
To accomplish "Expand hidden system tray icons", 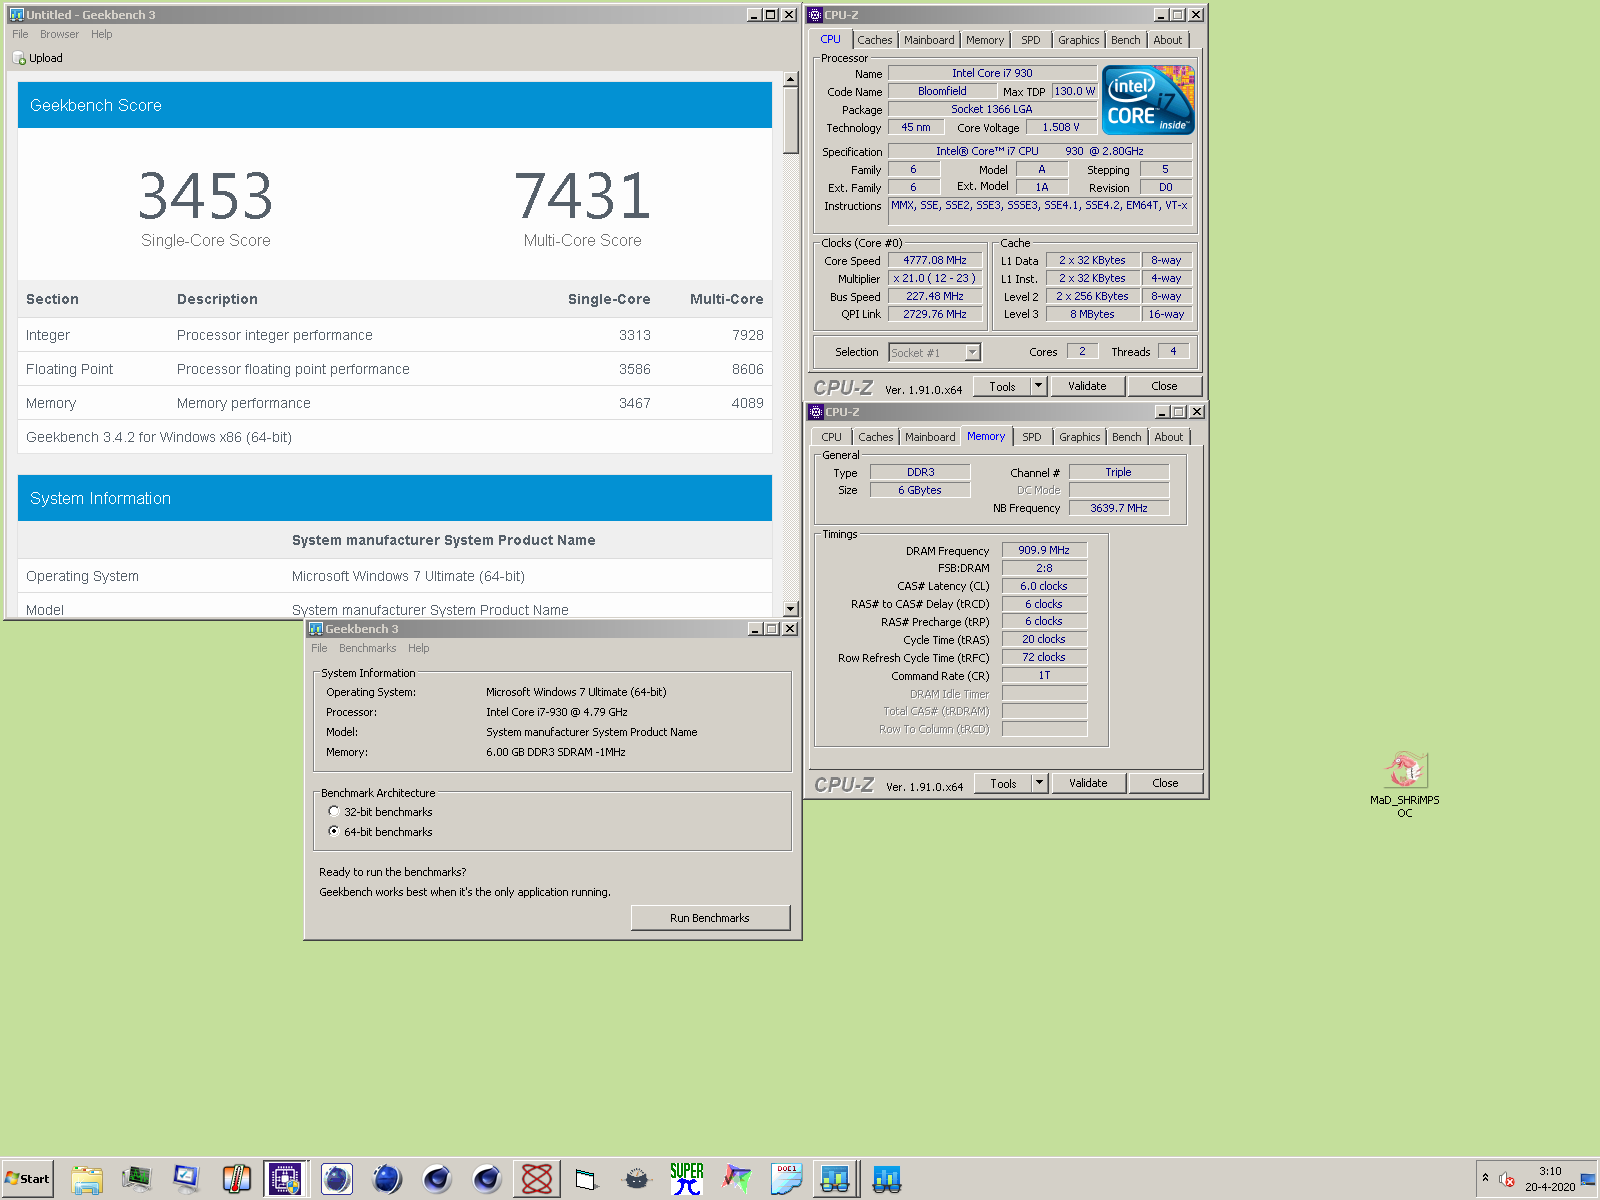I will [x=1485, y=1177].
